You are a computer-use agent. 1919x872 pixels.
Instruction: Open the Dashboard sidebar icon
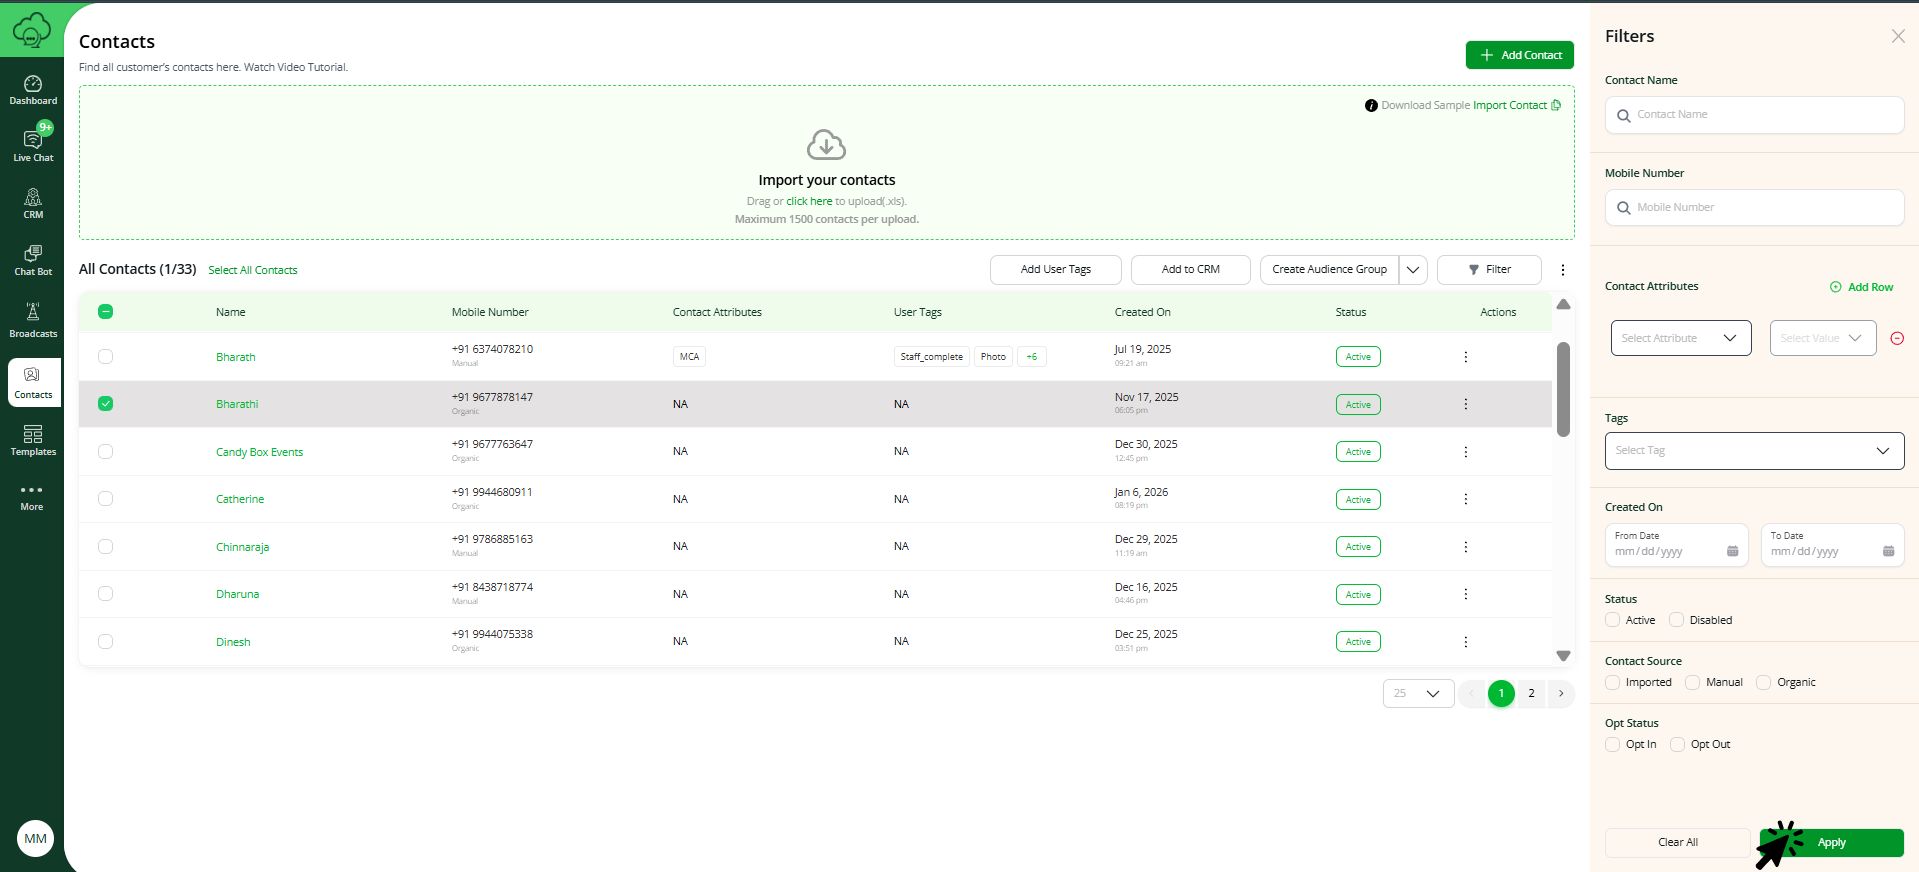[x=33, y=89]
